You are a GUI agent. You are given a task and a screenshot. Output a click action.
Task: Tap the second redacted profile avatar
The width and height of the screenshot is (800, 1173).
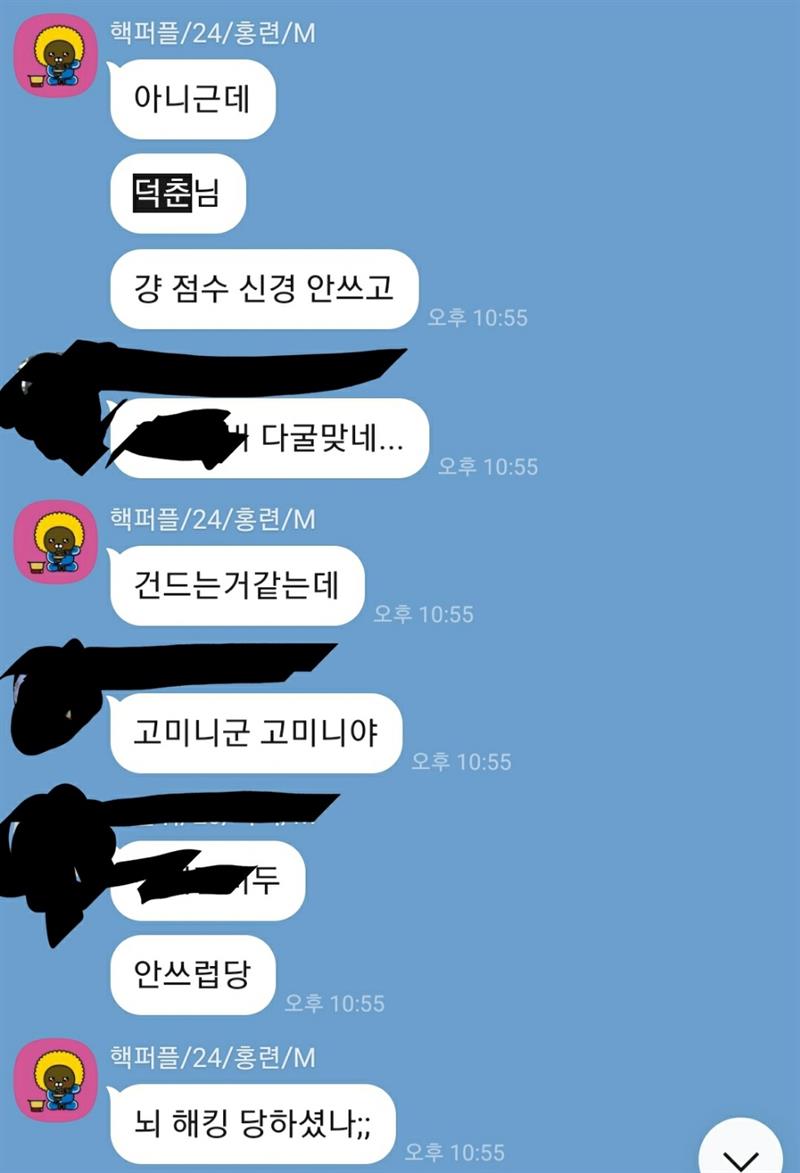click(52, 692)
